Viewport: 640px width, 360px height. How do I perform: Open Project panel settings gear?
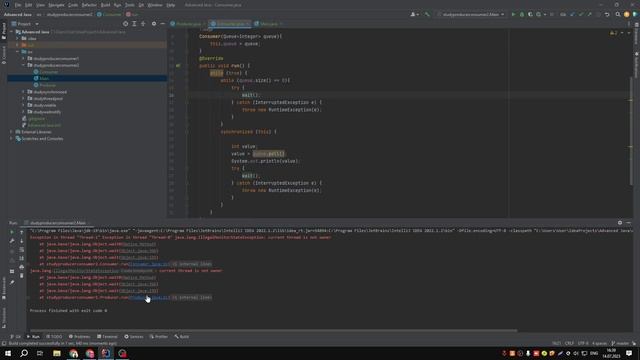(154, 24)
